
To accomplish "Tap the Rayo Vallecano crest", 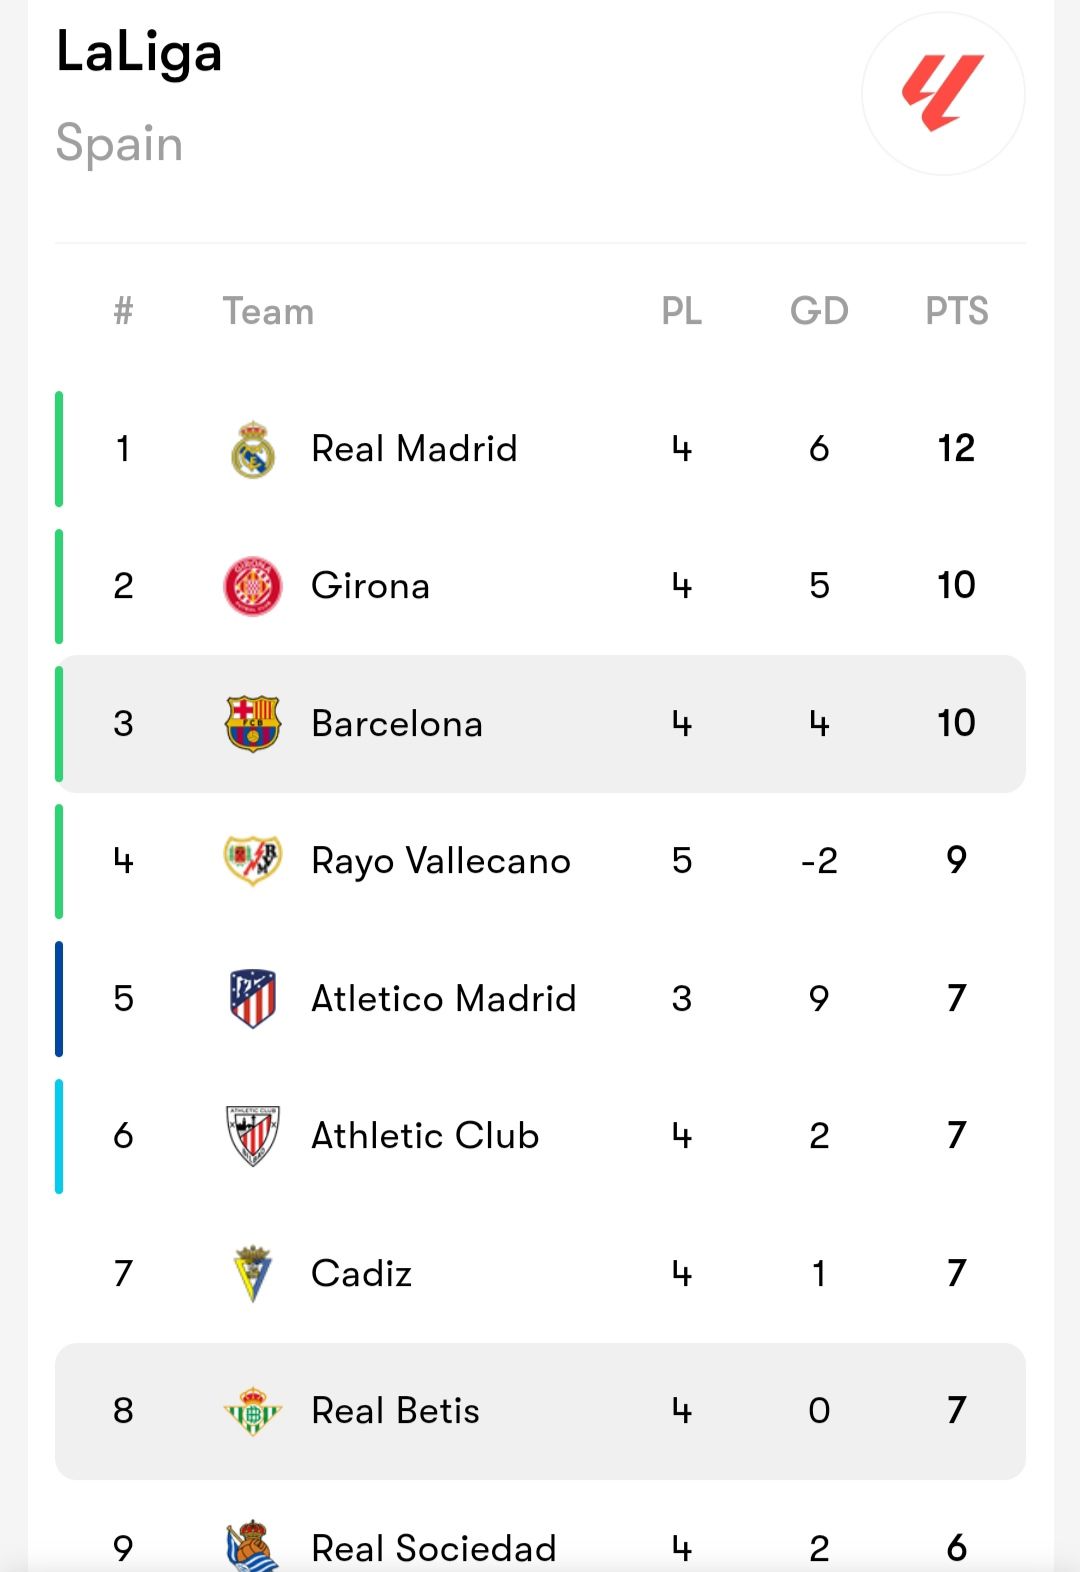I will click(253, 860).
